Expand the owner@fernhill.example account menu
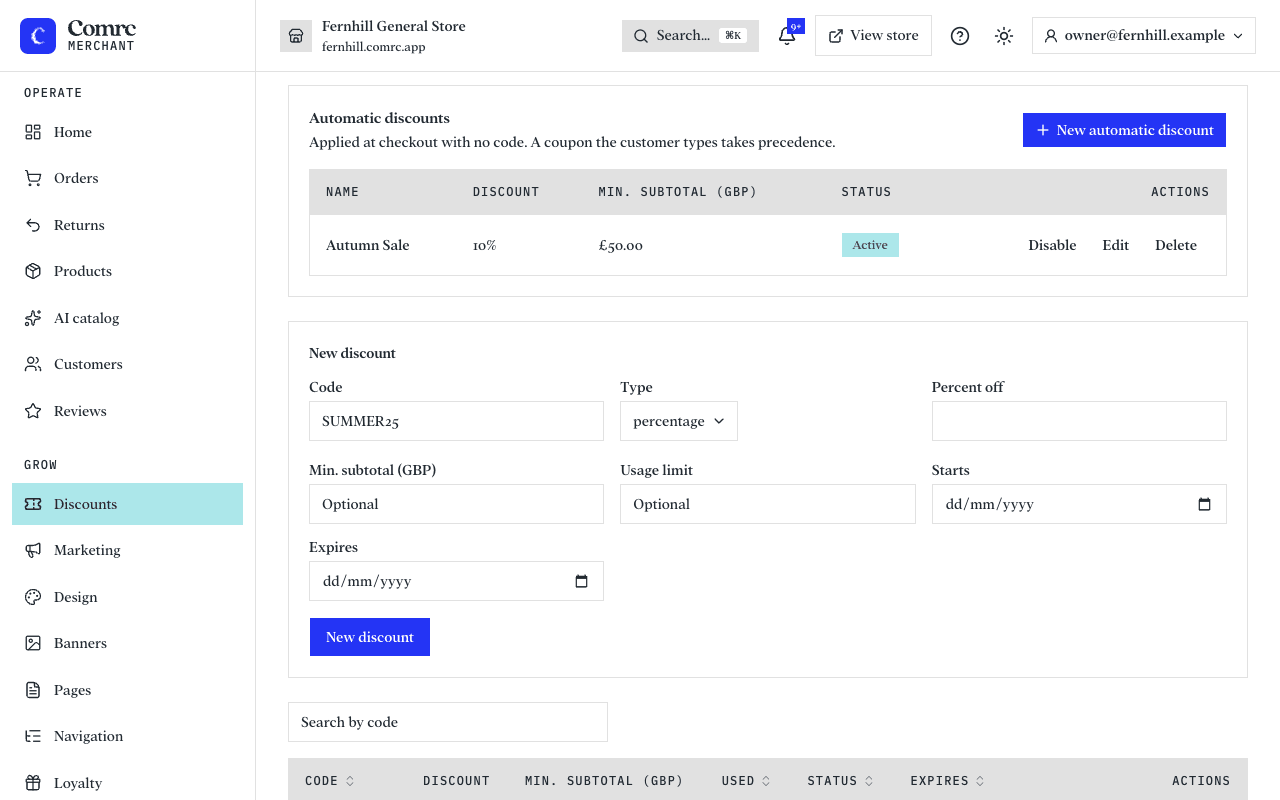 pyautogui.click(x=1144, y=35)
